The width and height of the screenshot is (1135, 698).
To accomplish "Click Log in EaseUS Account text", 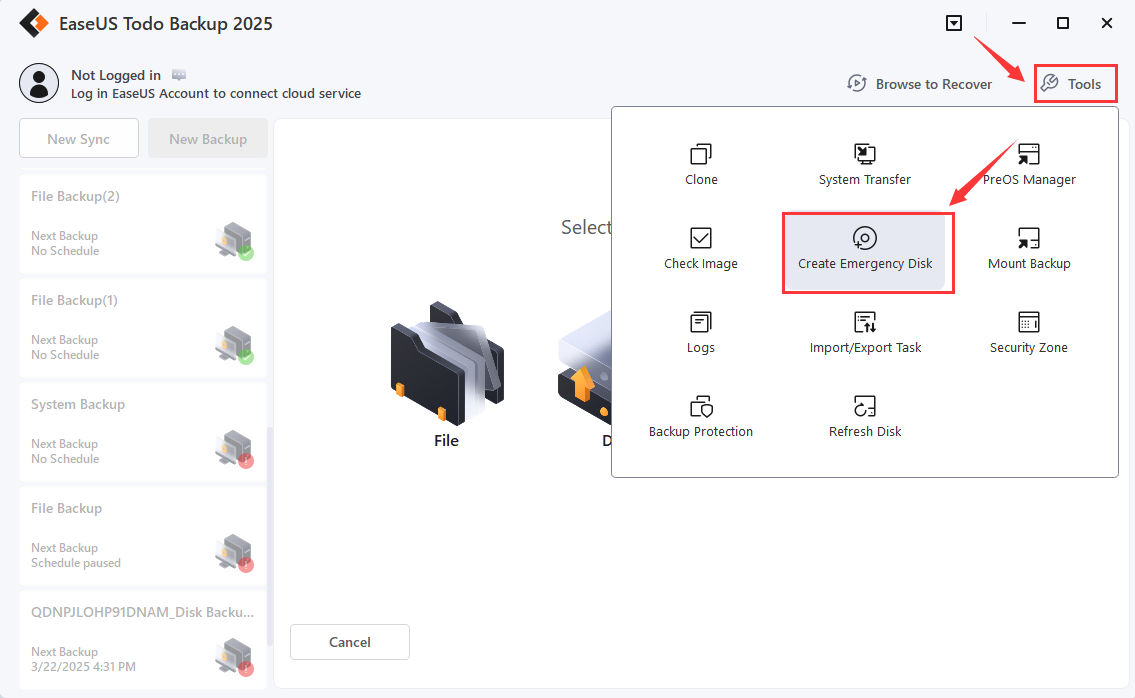I will (x=216, y=93).
